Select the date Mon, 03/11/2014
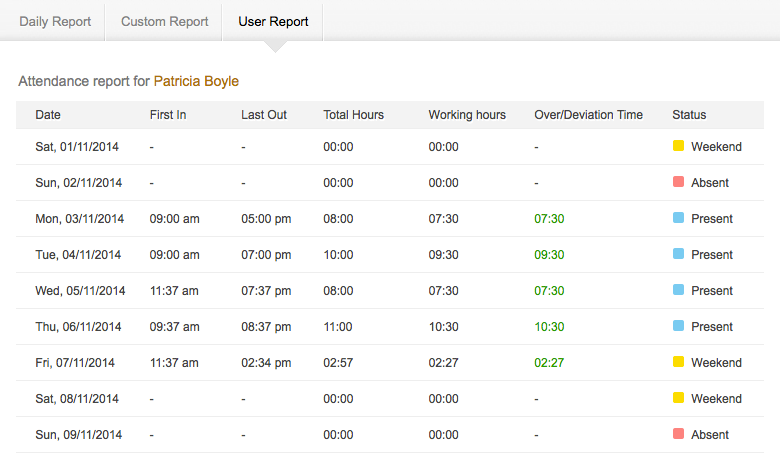 [x=79, y=219]
